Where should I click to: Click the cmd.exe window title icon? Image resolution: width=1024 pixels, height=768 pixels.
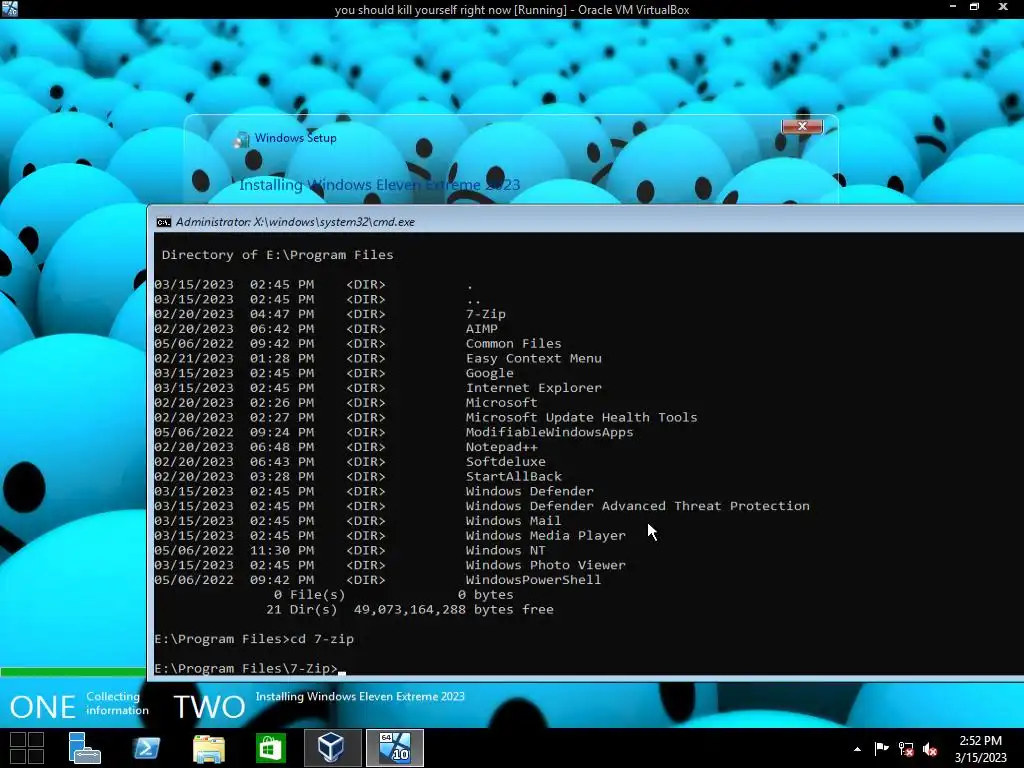pos(163,222)
